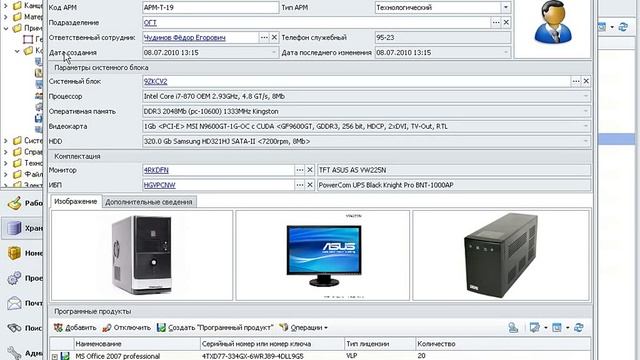640x360 pixels.
Task: Open the Системный блок browse (…) button
Action: (576, 82)
